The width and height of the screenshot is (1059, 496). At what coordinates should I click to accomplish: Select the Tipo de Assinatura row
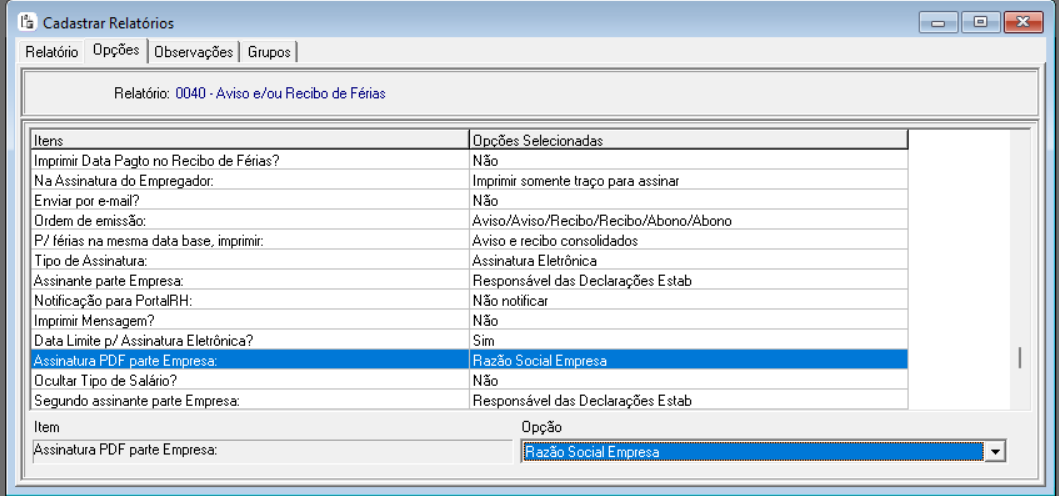(x=250, y=261)
